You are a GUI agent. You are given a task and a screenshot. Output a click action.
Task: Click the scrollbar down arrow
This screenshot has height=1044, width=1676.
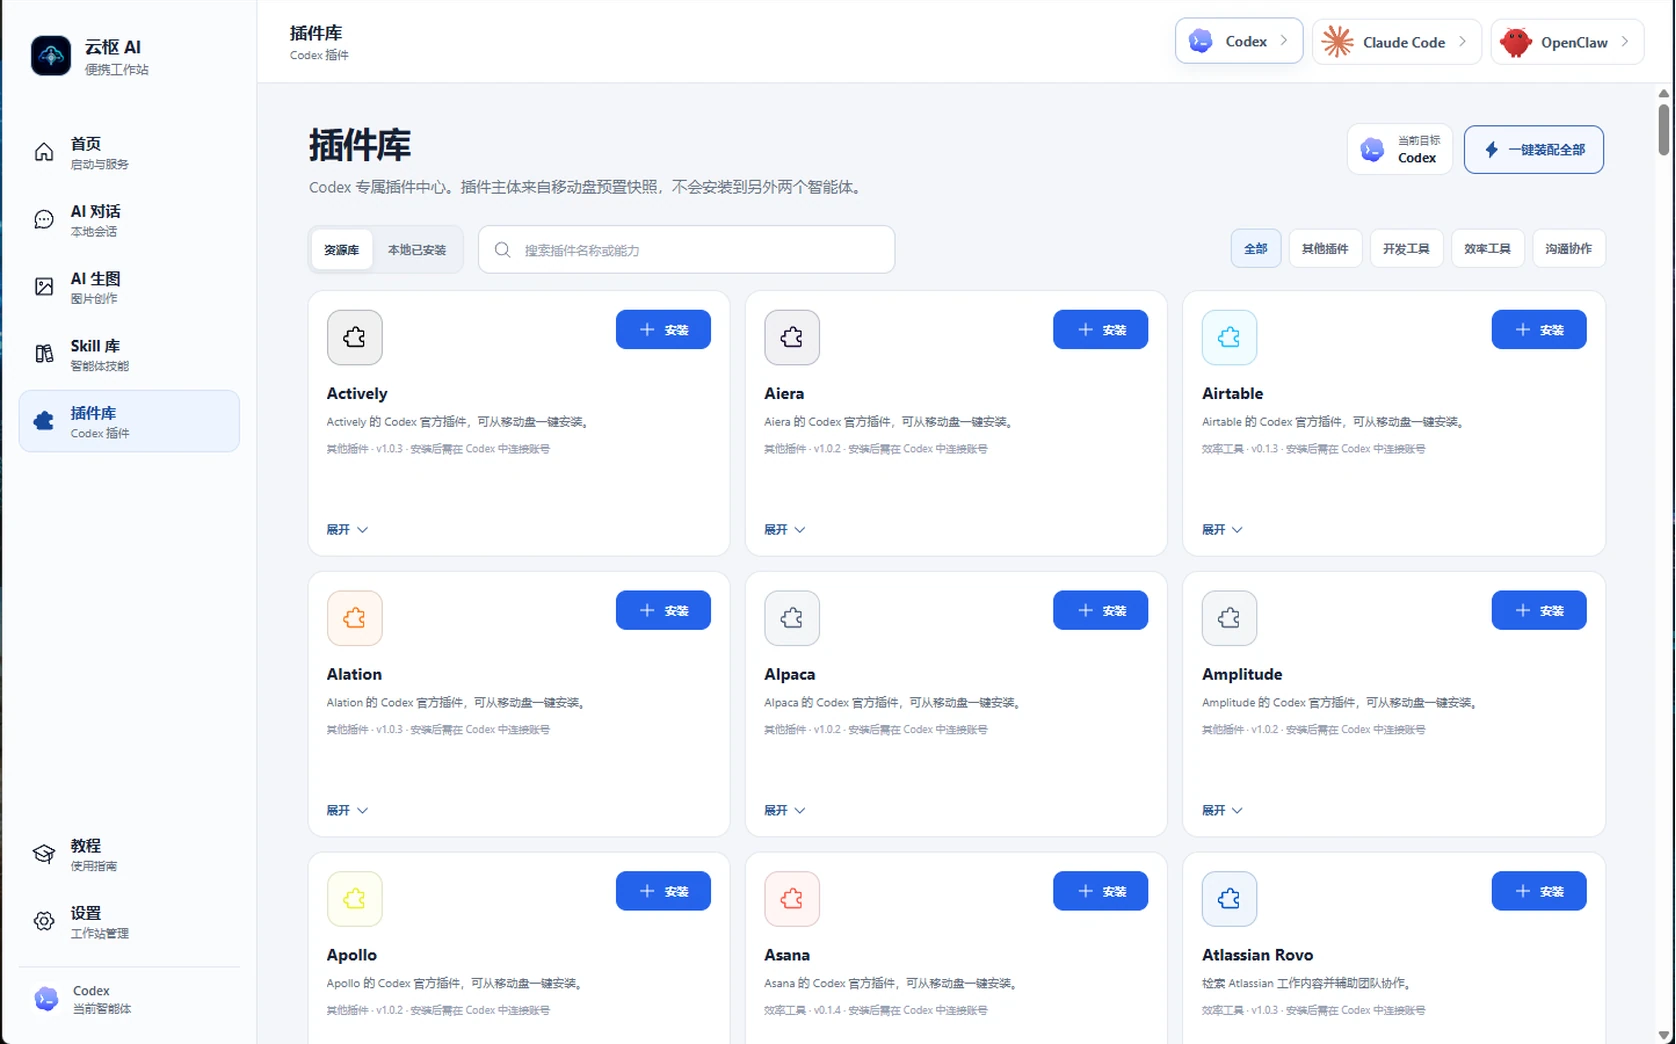tap(1664, 1036)
